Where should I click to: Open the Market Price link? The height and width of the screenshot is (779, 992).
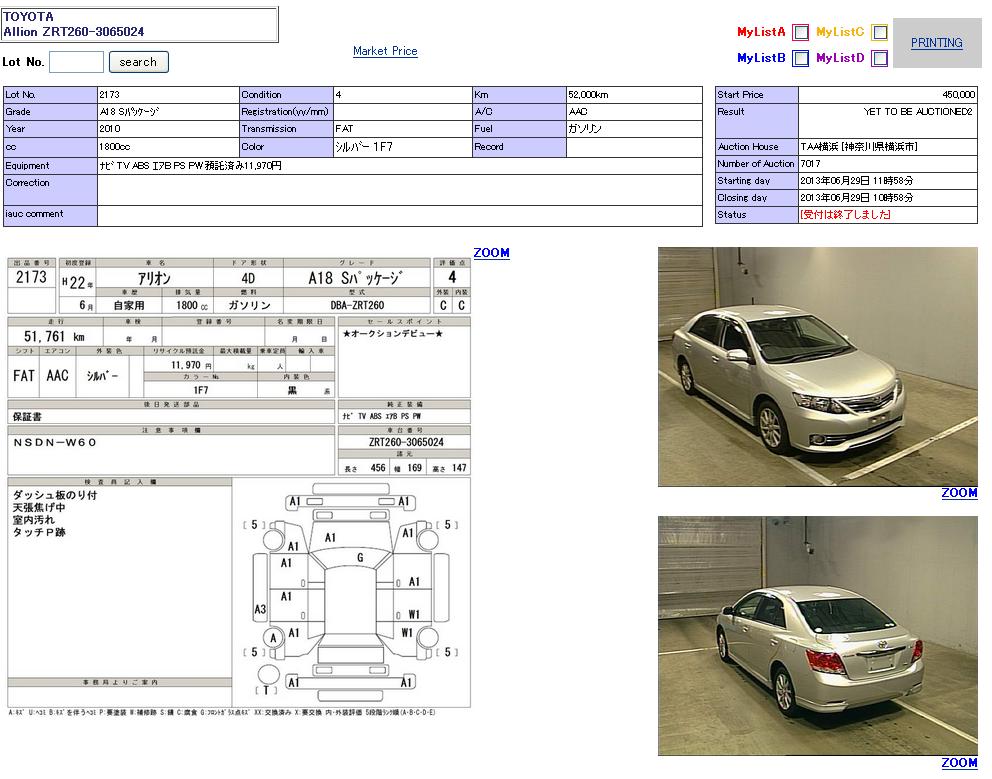[385, 51]
